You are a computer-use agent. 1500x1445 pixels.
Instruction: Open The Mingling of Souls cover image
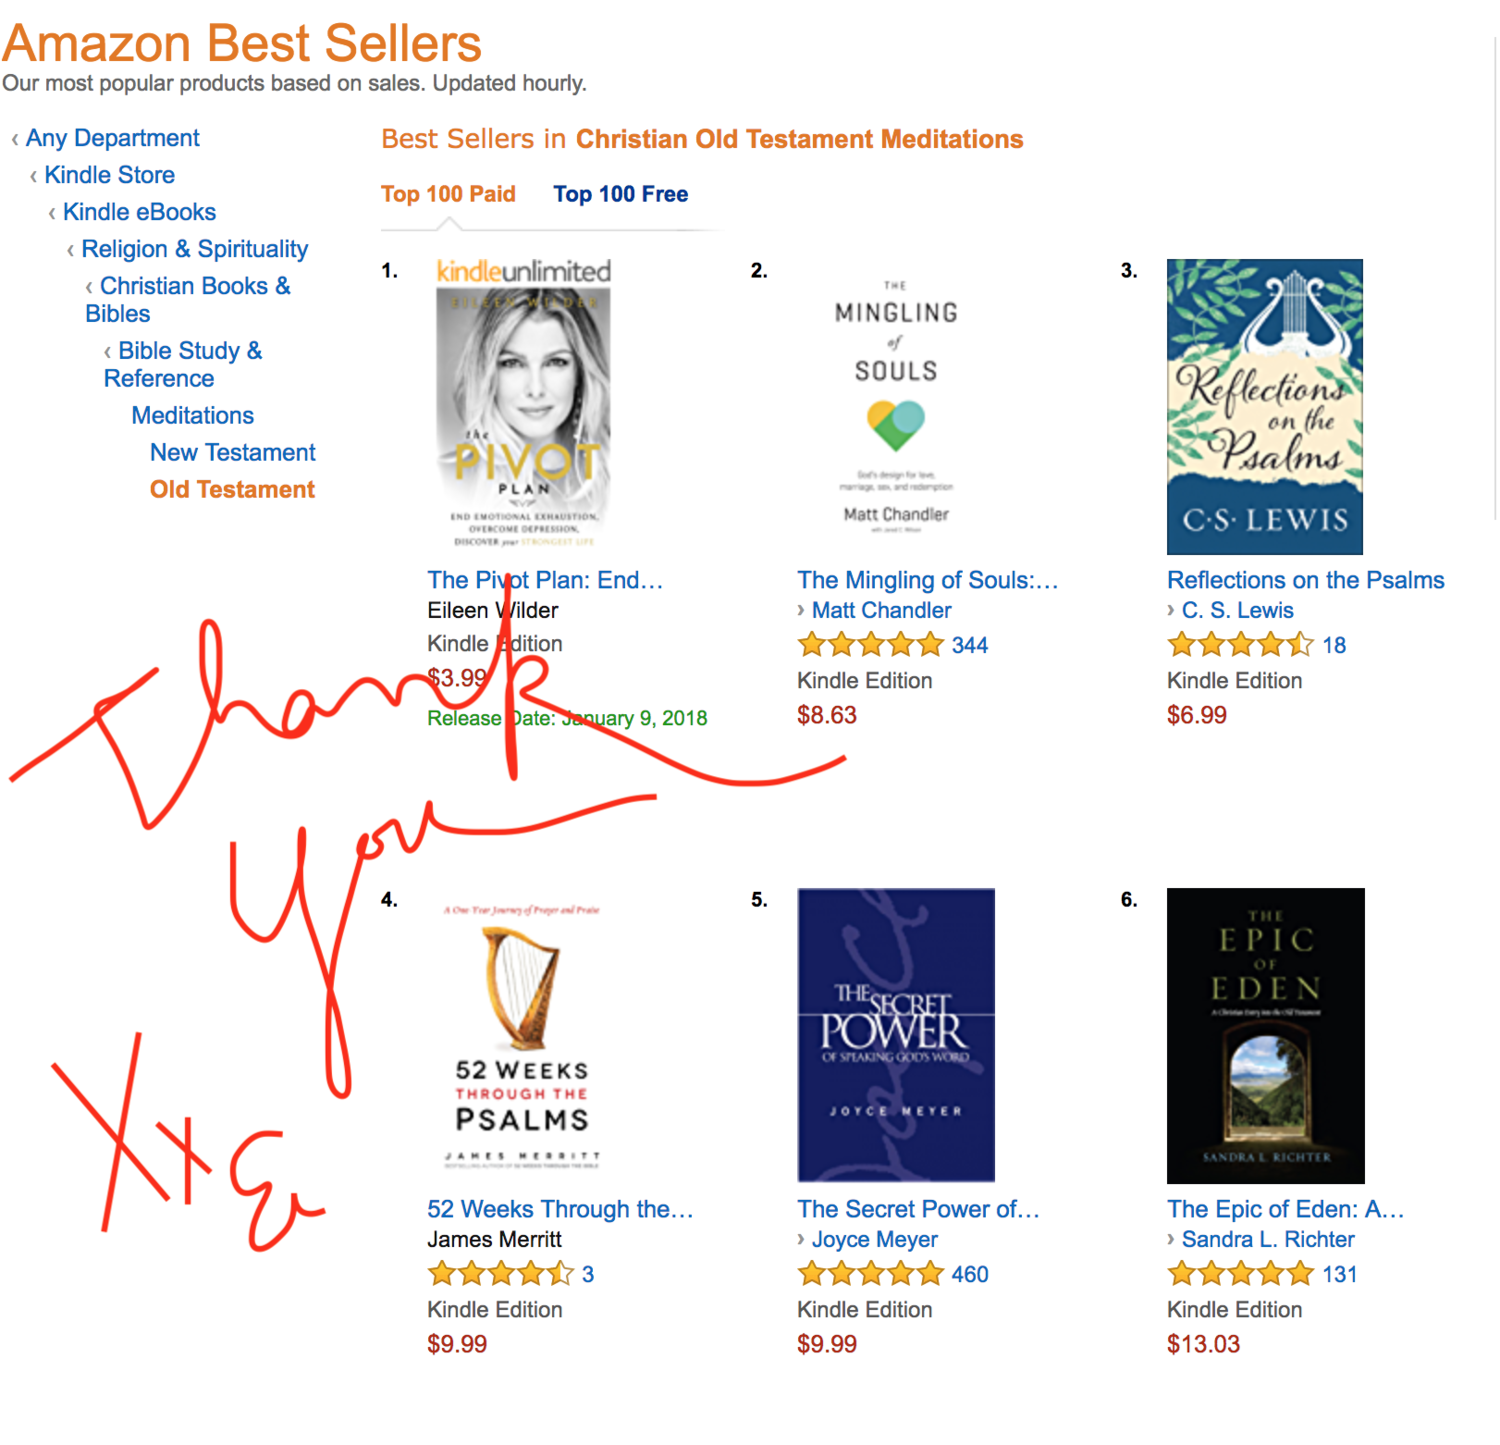pos(895,407)
